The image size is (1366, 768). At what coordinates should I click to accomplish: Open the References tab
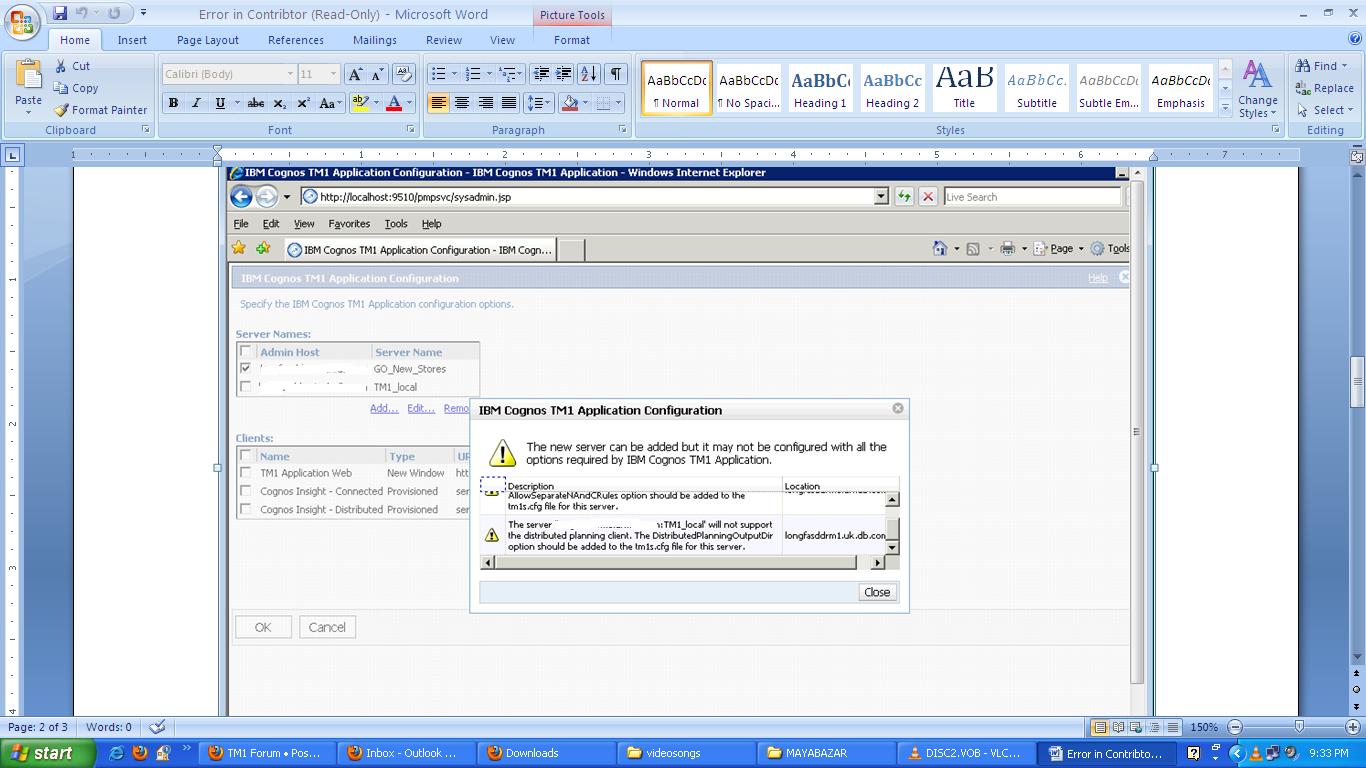coord(296,40)
